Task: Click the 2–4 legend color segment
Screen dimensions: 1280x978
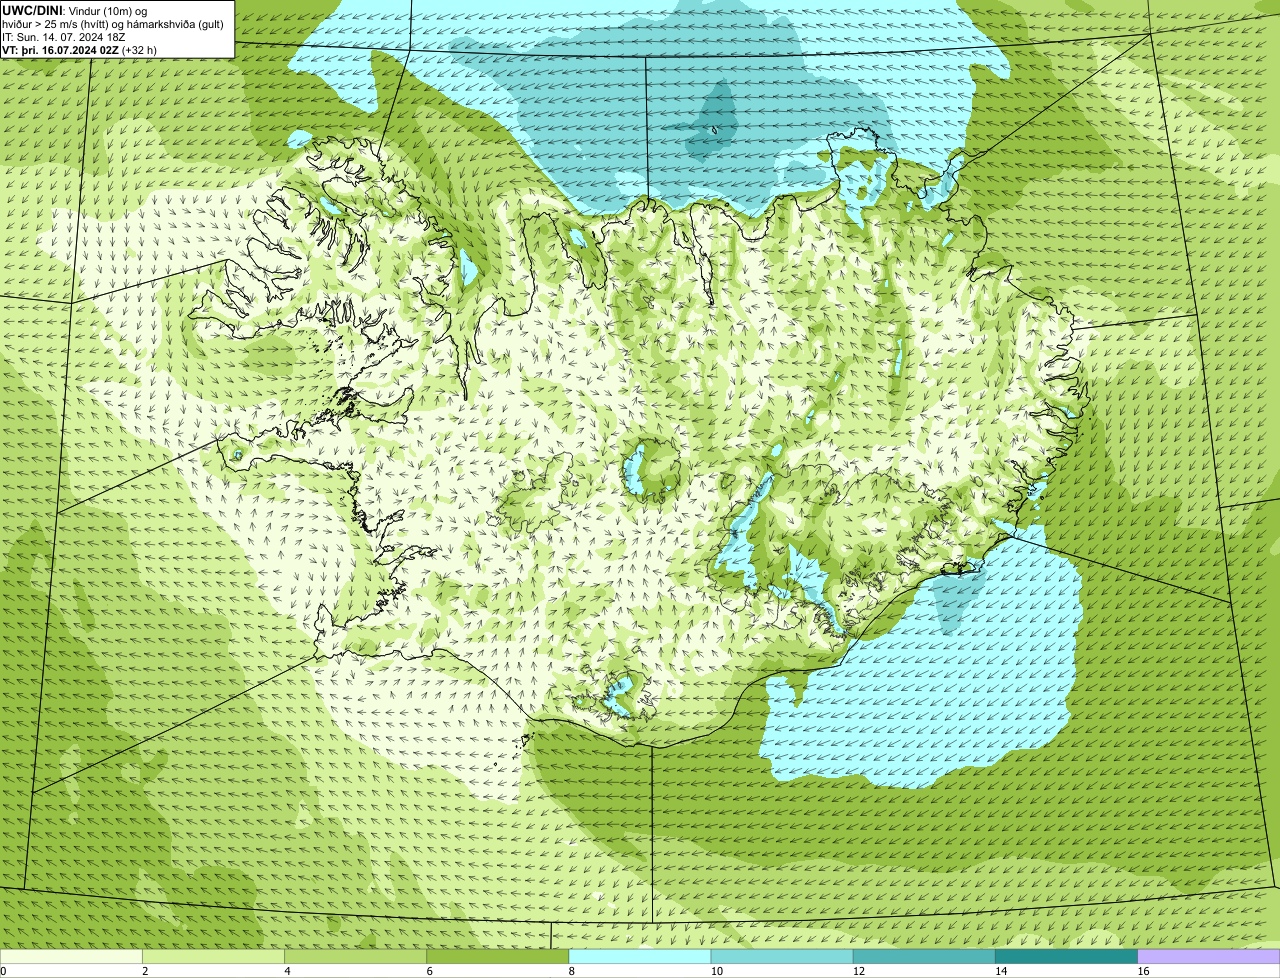Action: pos(213,956)
